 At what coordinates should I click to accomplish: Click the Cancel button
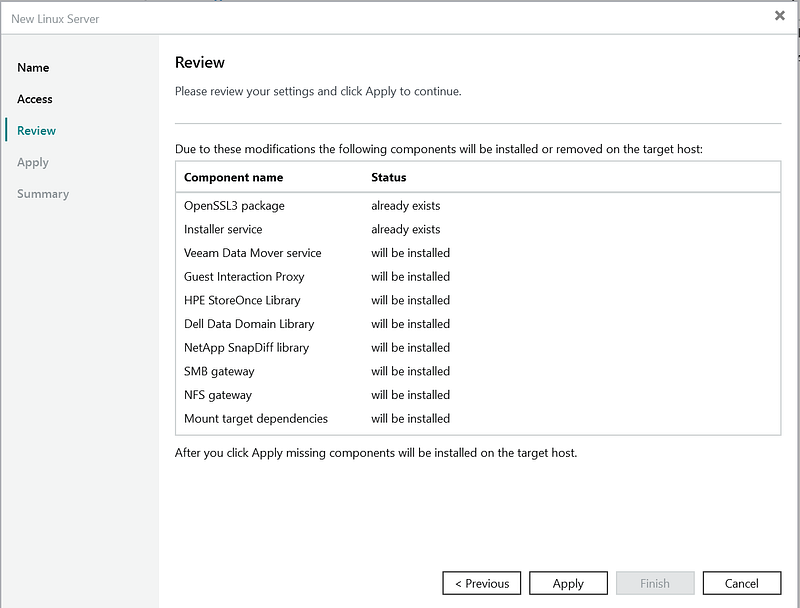coord(741,583)
